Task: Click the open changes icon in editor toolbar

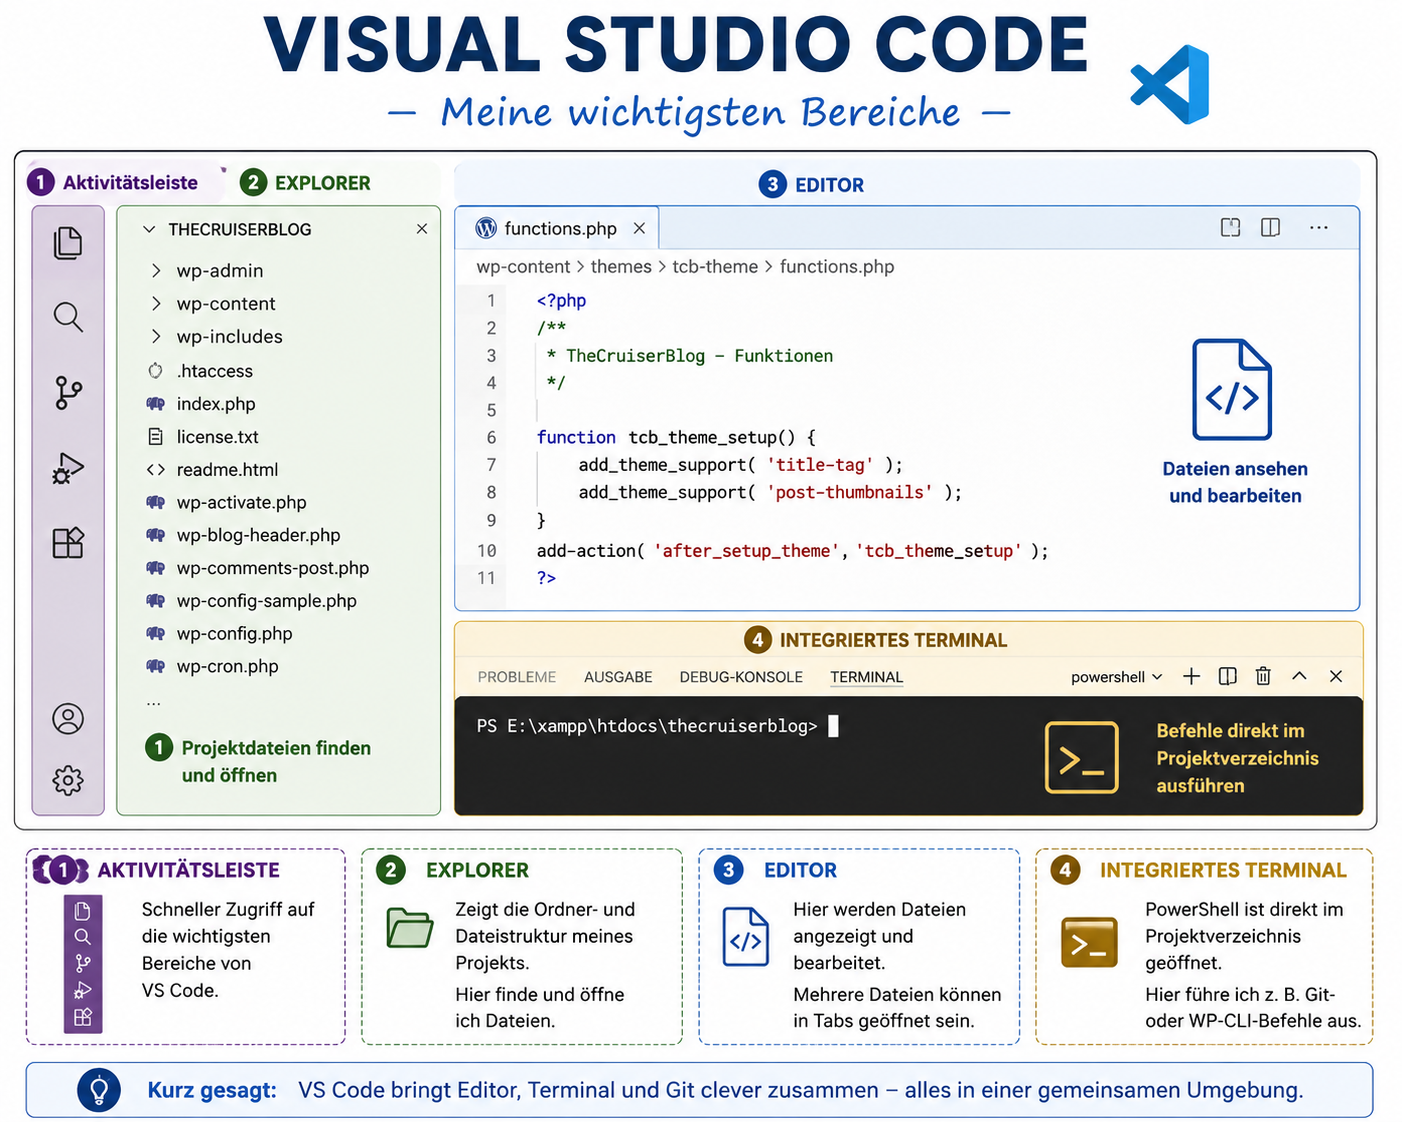Action: point(1230,227)
